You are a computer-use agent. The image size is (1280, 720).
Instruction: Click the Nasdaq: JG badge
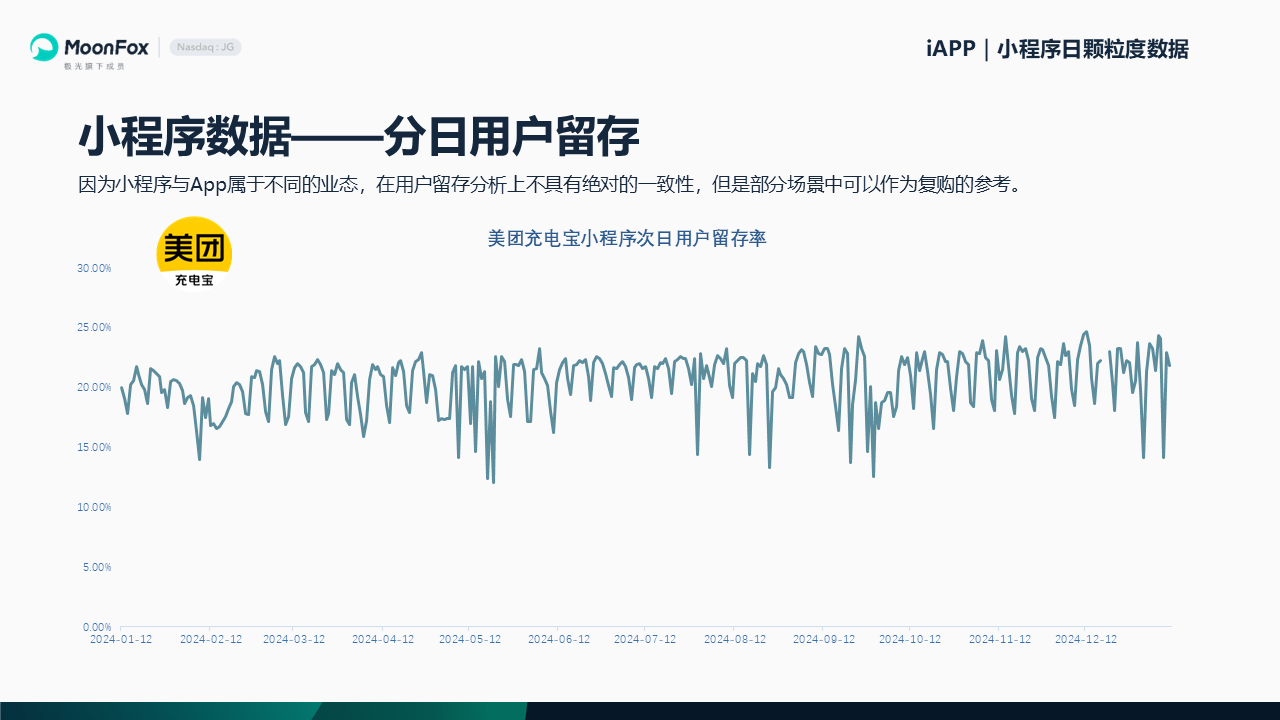pyautogui.click(x=205, y=47)
